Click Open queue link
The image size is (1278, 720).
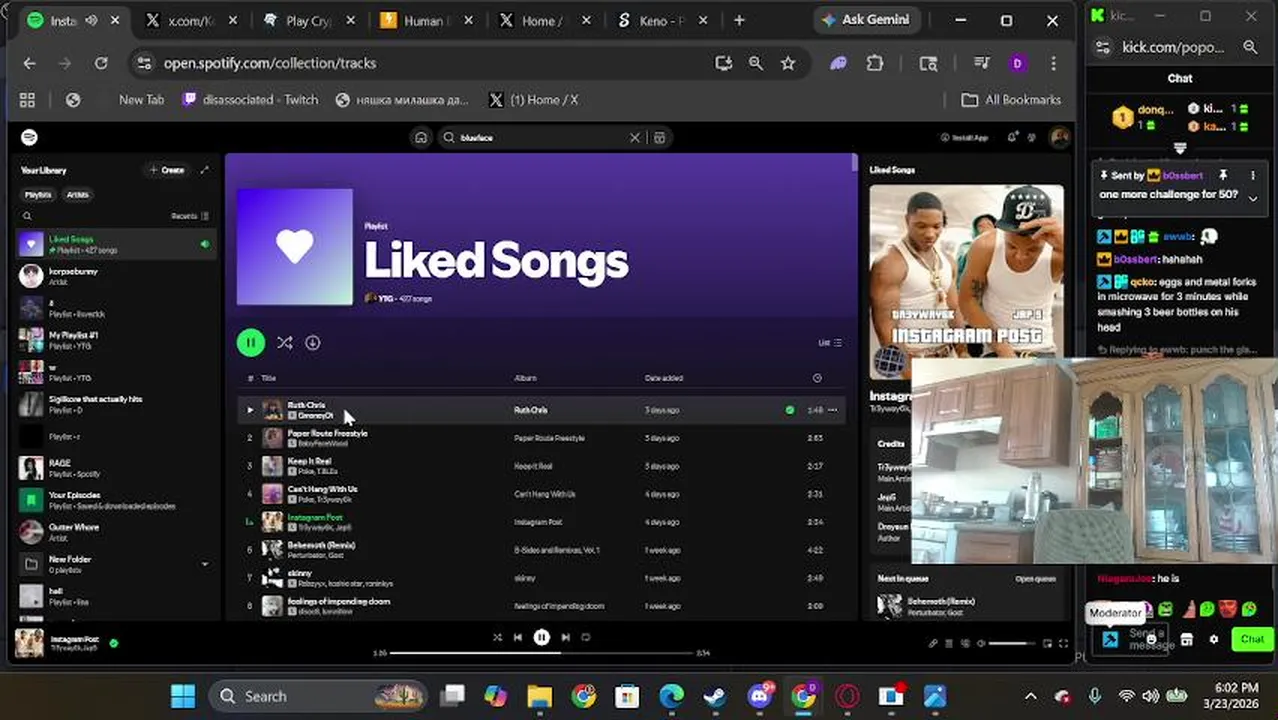[x=1035, y=579]
